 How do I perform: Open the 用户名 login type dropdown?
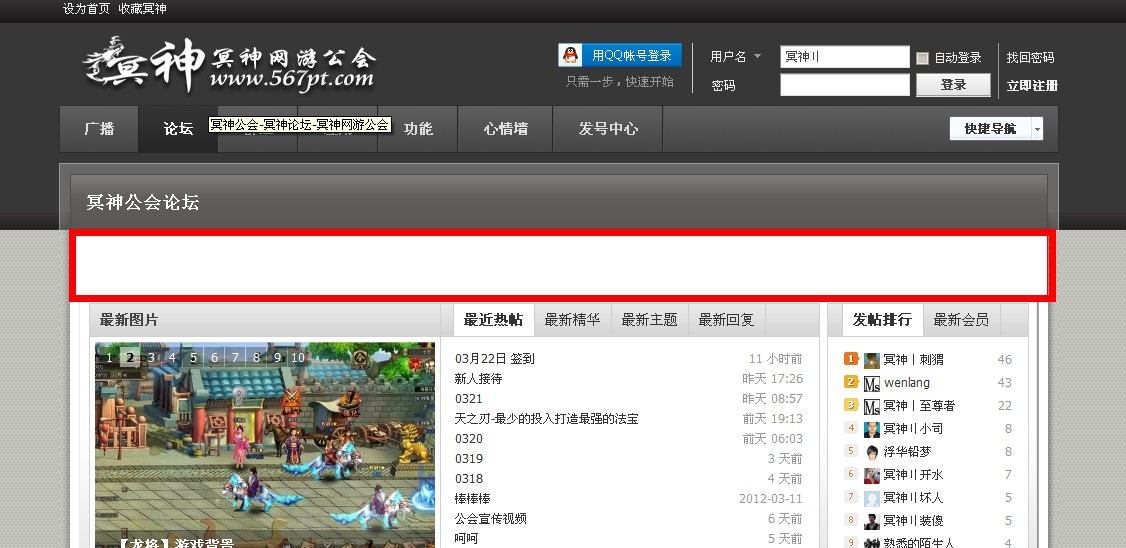click(757, 57)
